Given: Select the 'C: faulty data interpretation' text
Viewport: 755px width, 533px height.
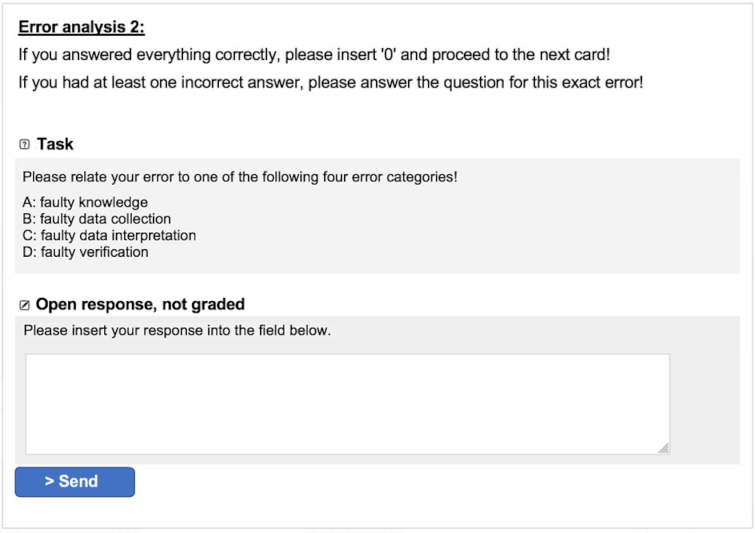Looking at the screenshot, I should [109, 236].
